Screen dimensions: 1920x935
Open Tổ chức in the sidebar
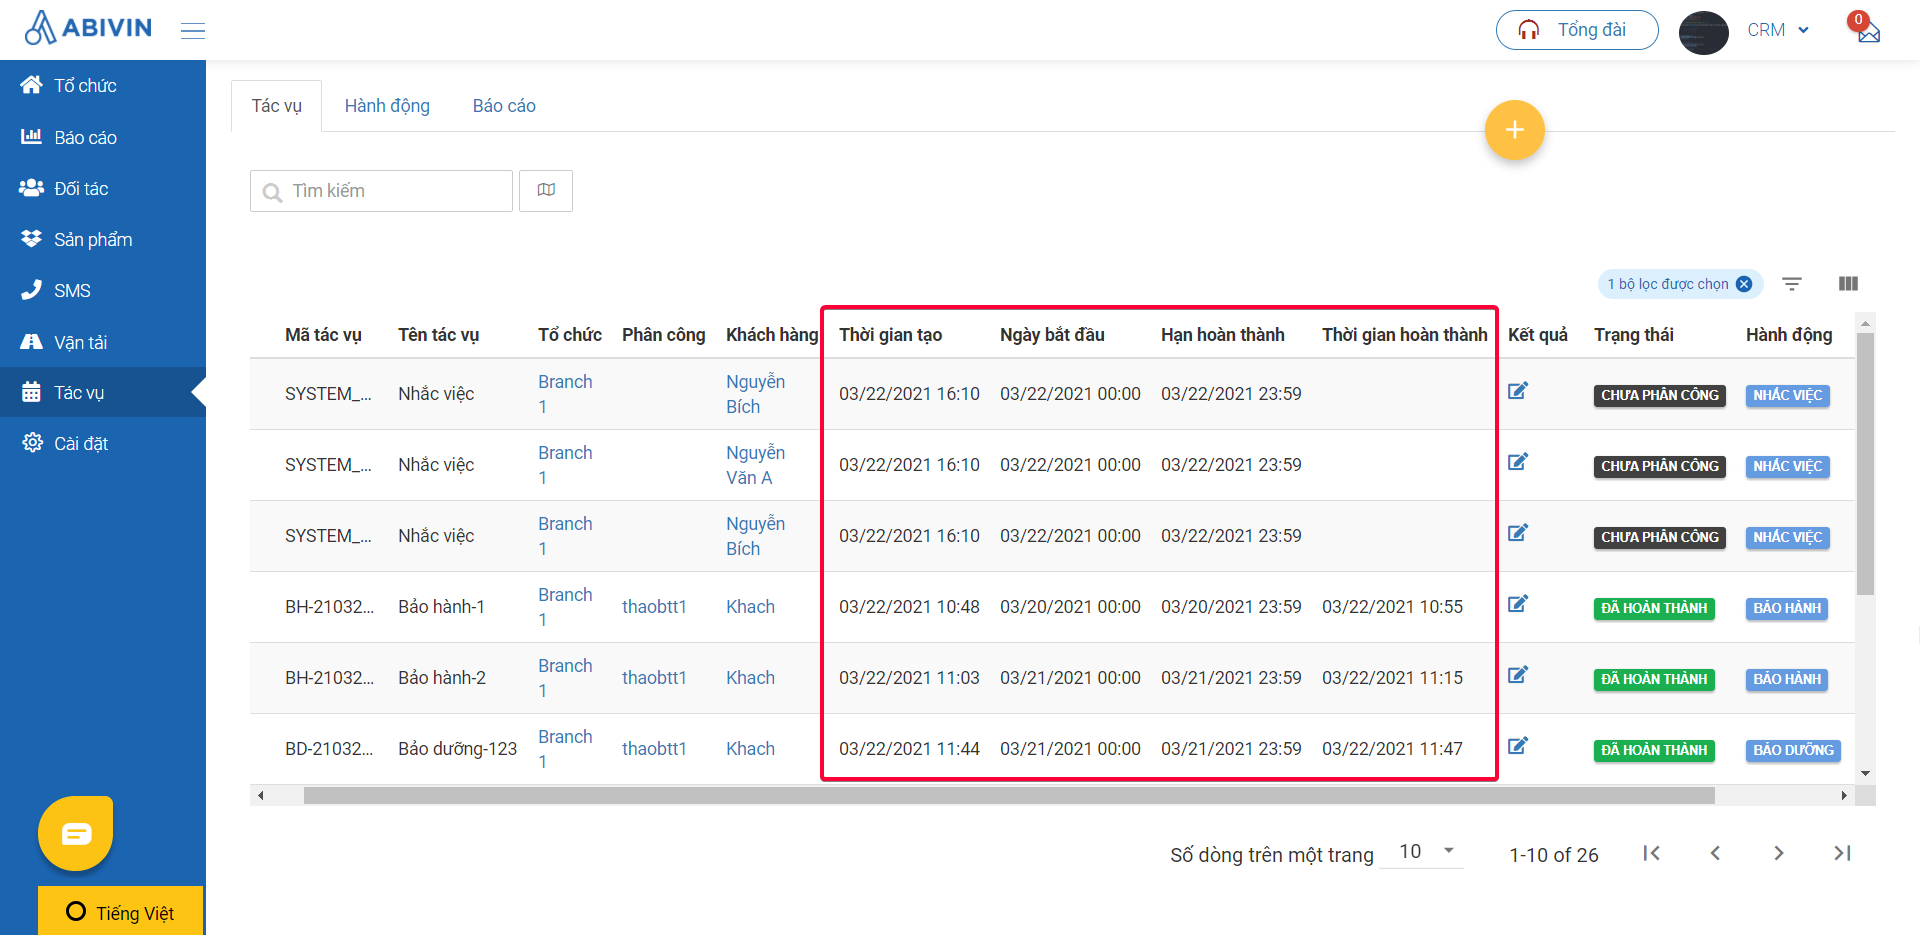coord(103,86)
